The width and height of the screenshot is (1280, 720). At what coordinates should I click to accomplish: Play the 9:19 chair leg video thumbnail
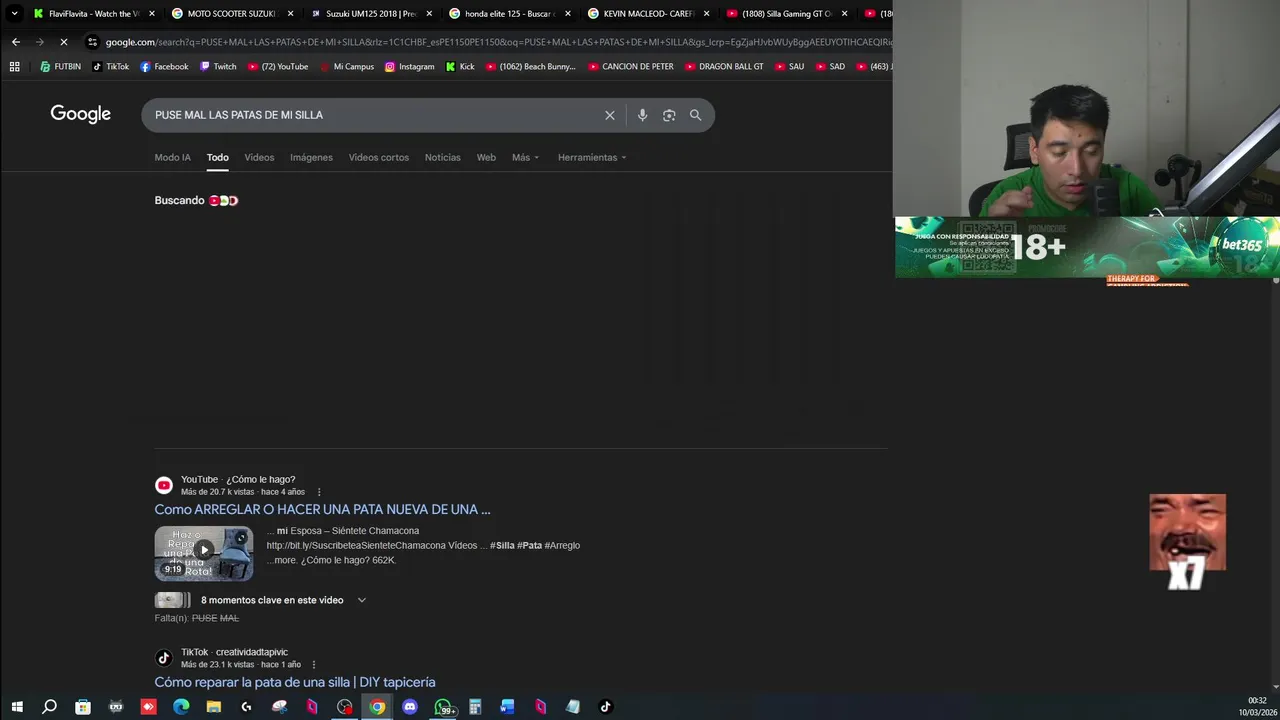click(204, 553)
